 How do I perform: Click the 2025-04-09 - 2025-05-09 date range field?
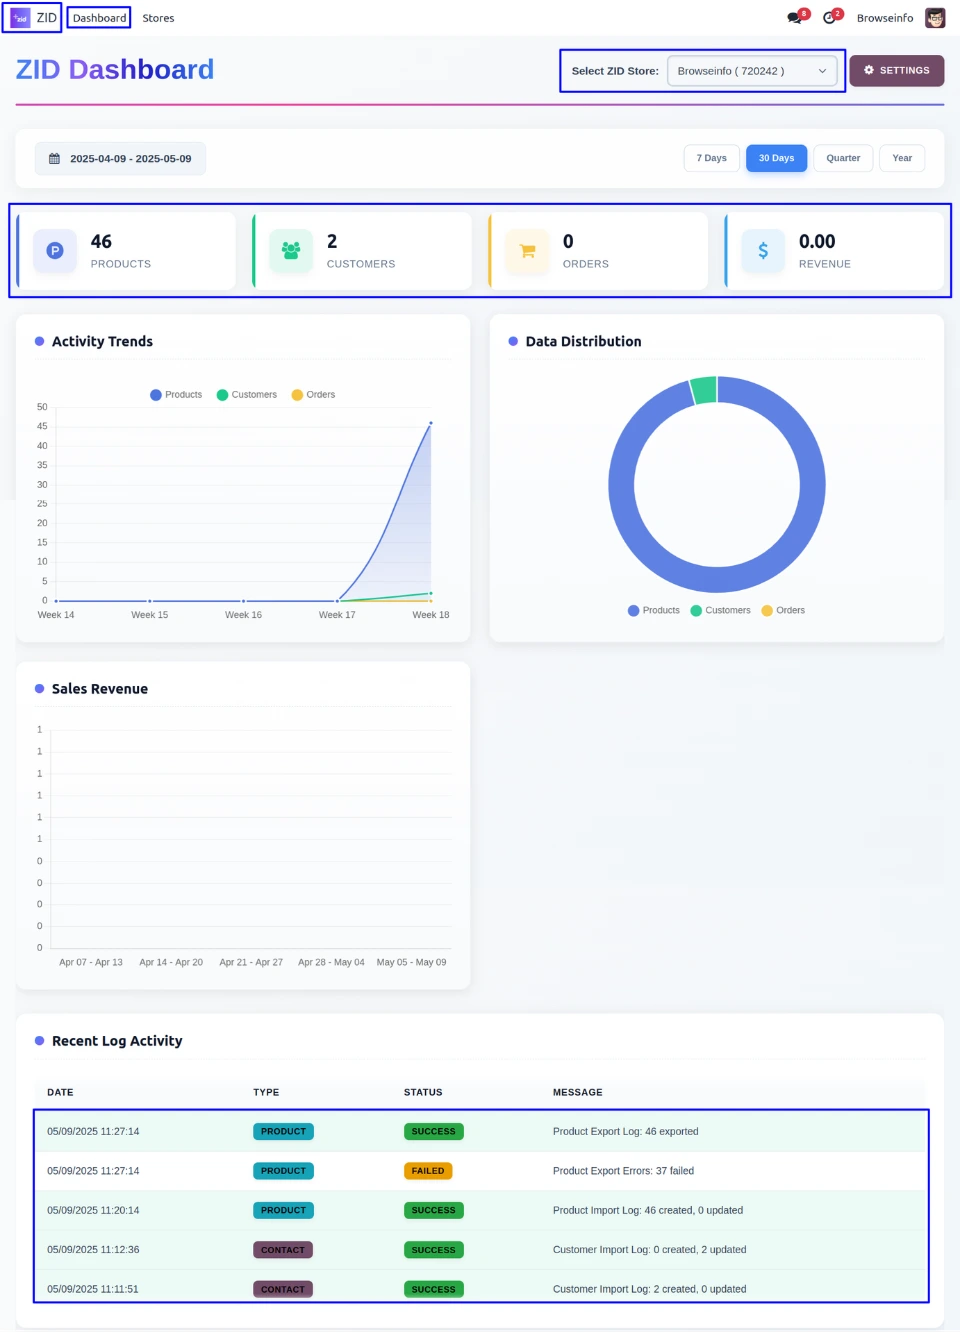121,159
